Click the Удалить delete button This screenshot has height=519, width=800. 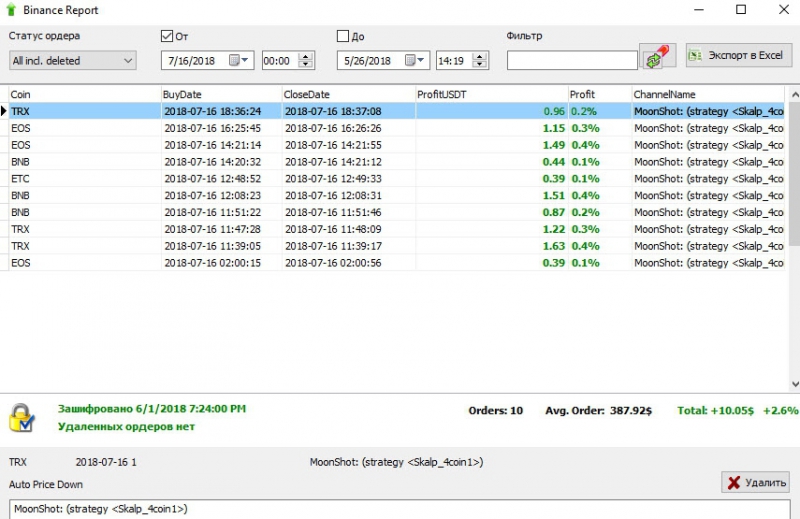tap(756, 482)
